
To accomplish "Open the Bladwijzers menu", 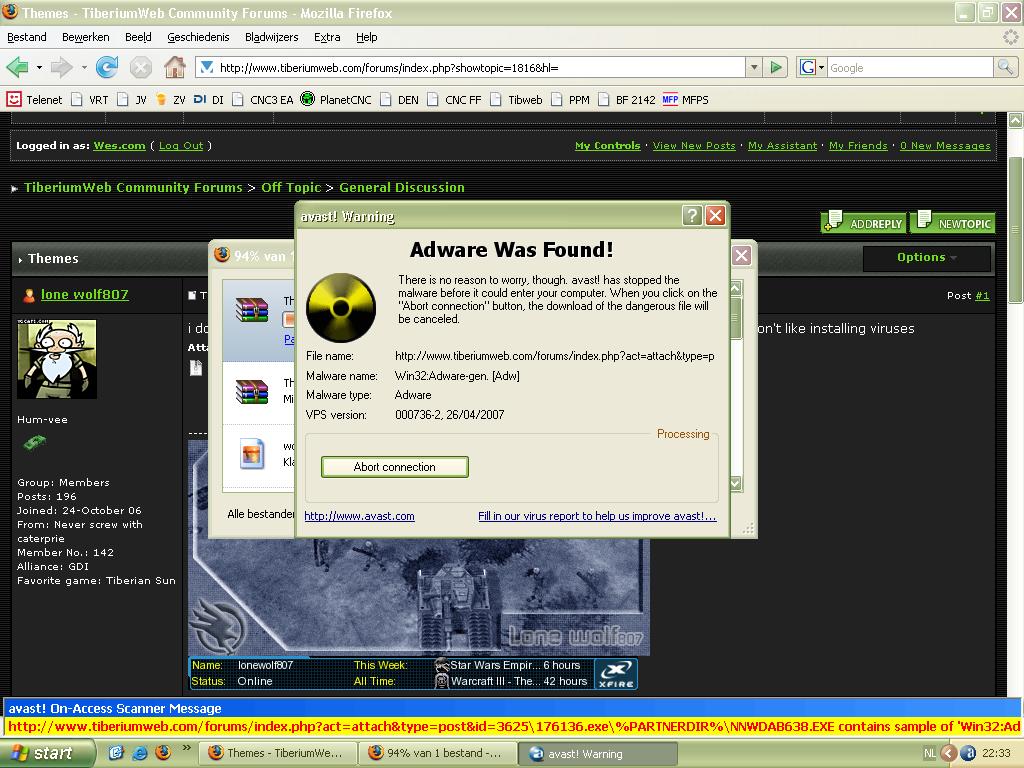I will [272, 37].
